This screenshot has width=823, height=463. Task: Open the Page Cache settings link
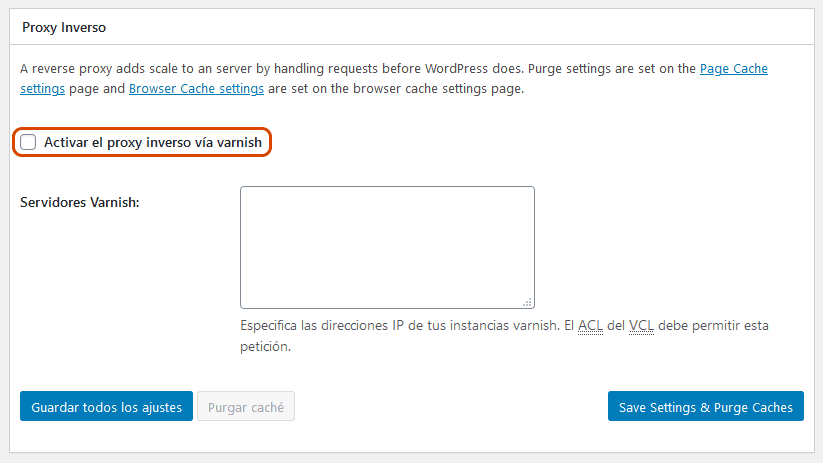(733, 69)
